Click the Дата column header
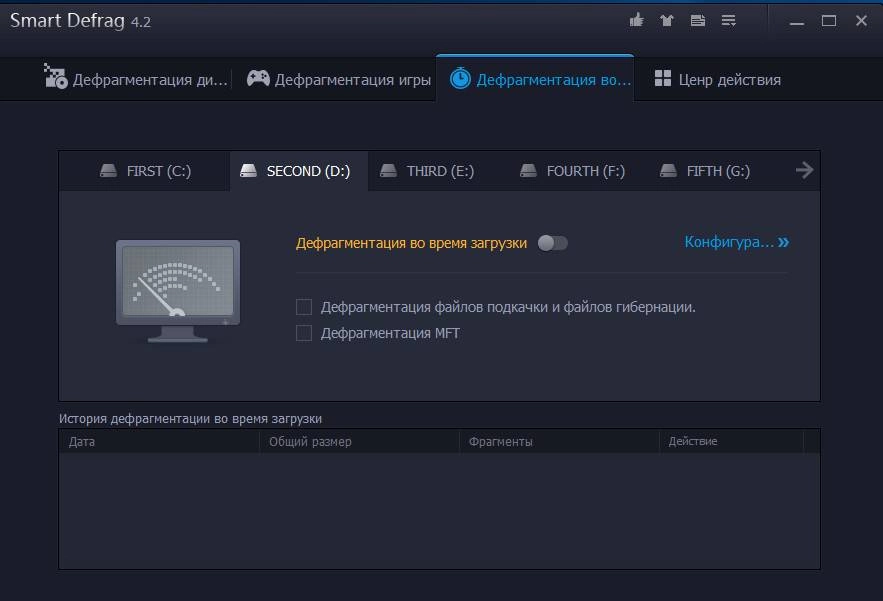This screenshot has width=883, height=601. point(159,442)
